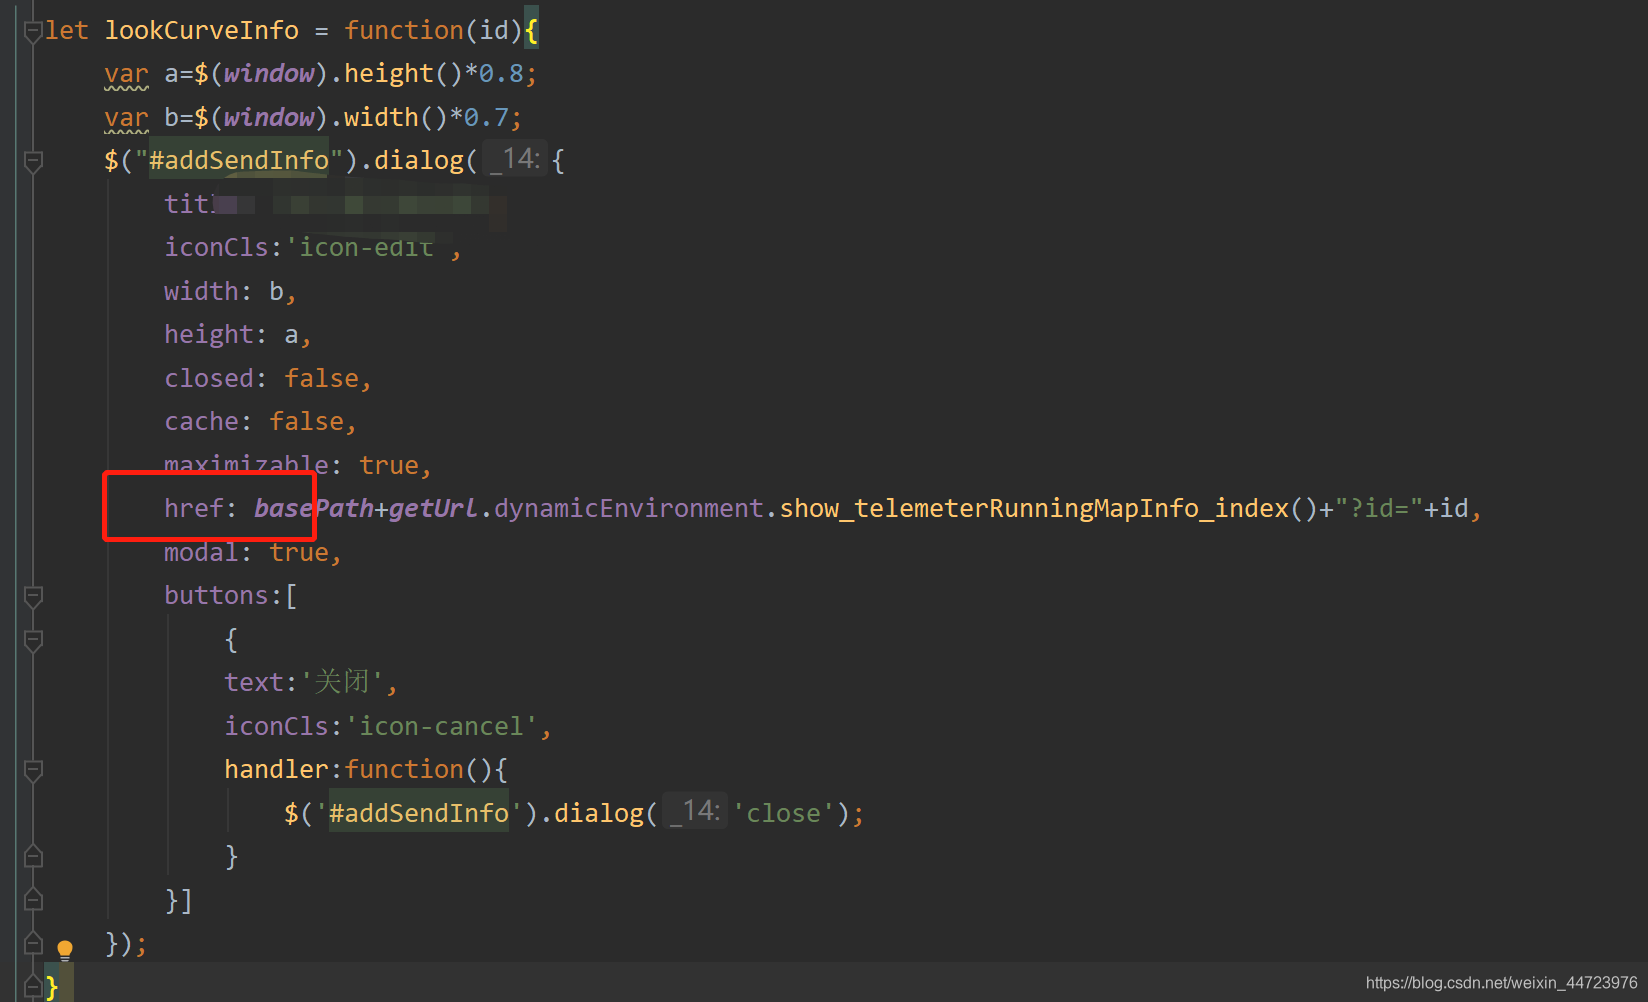This screenshot has width=1648, height=1002.
Task: Click function(id) in the first line
Action: pos(433,31)
